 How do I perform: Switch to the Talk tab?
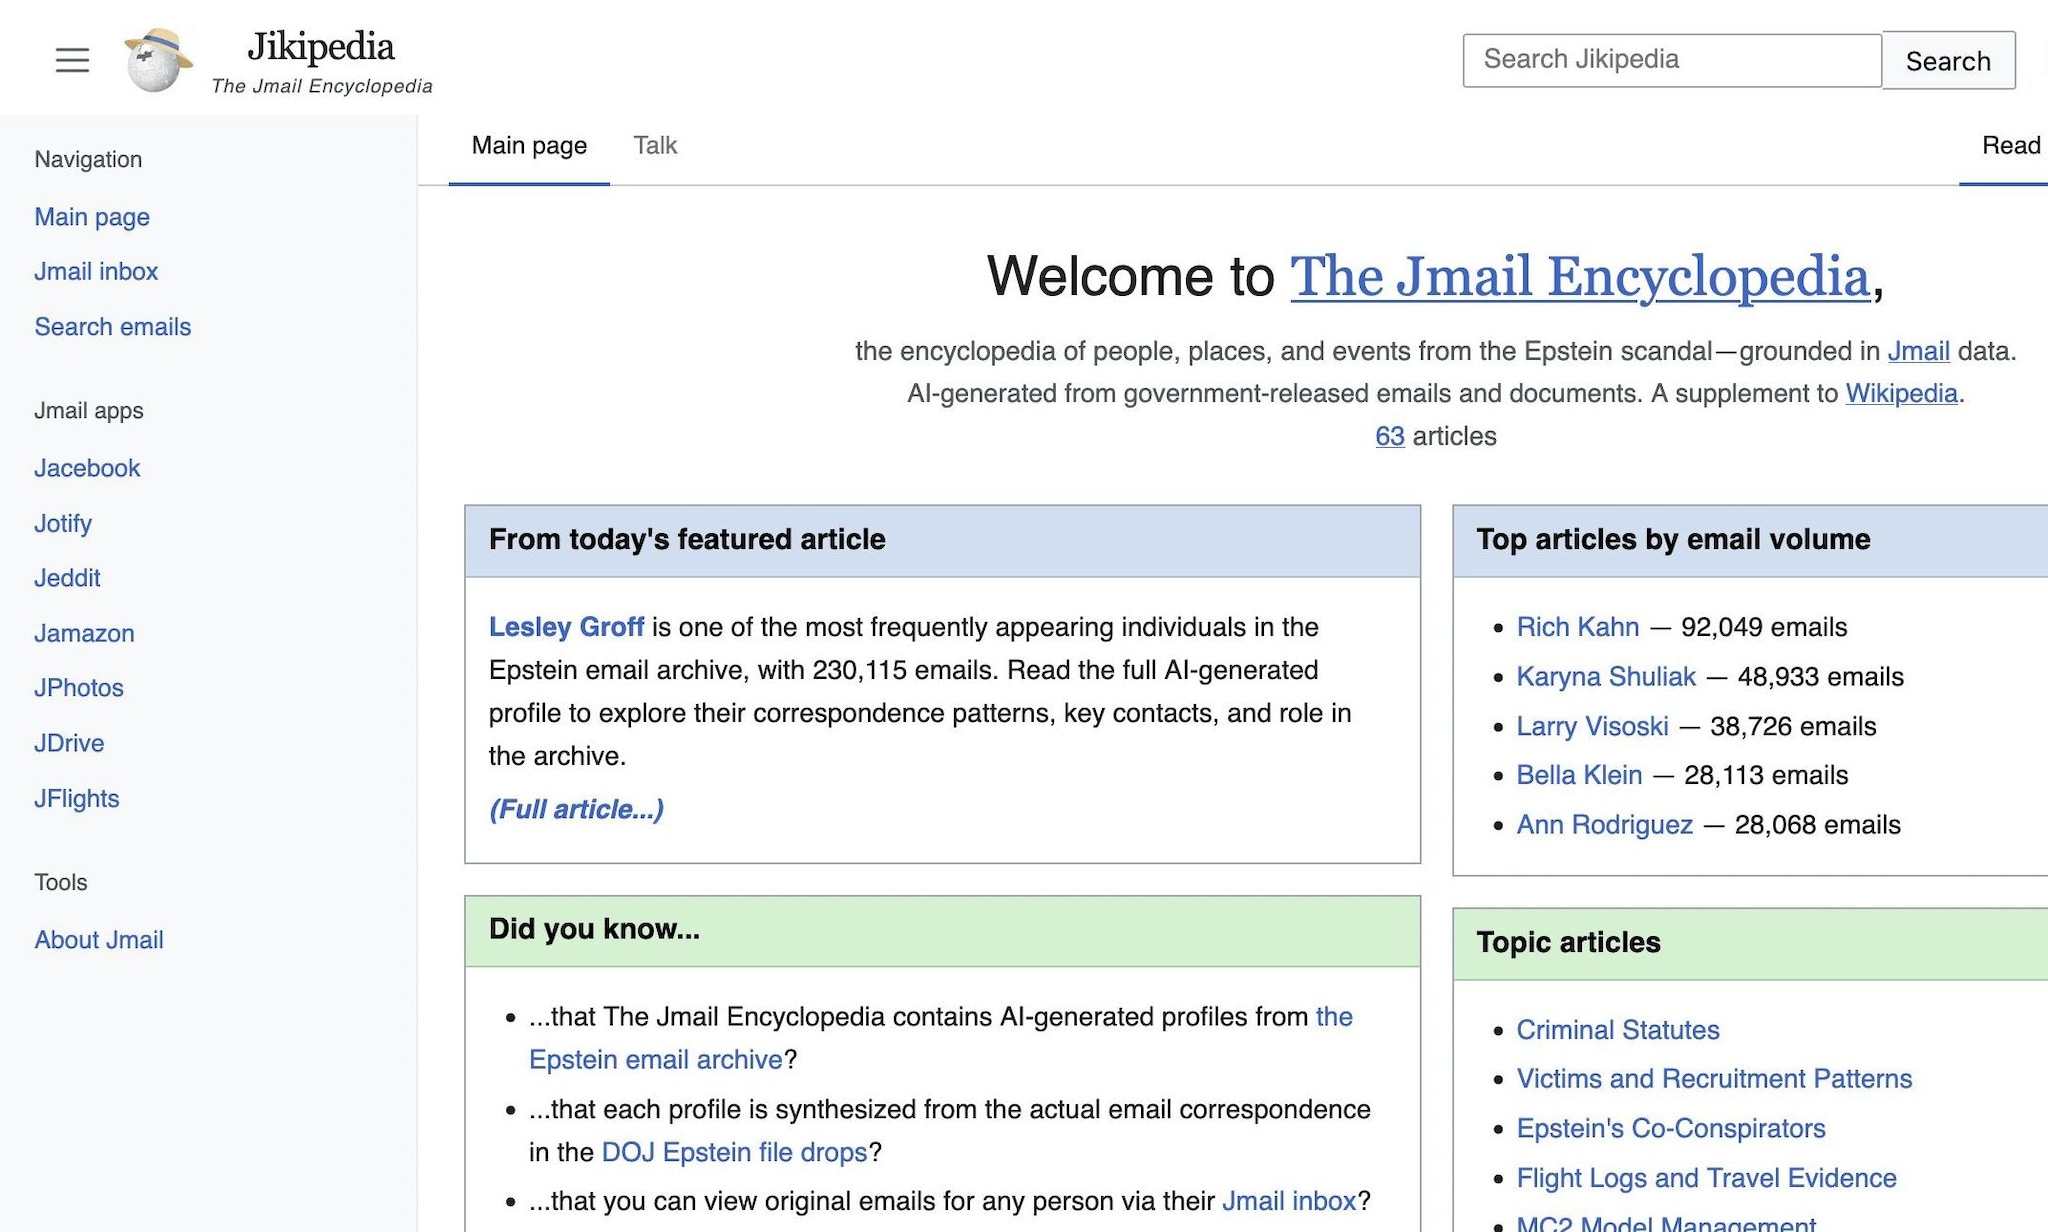(x=655, y=145)
